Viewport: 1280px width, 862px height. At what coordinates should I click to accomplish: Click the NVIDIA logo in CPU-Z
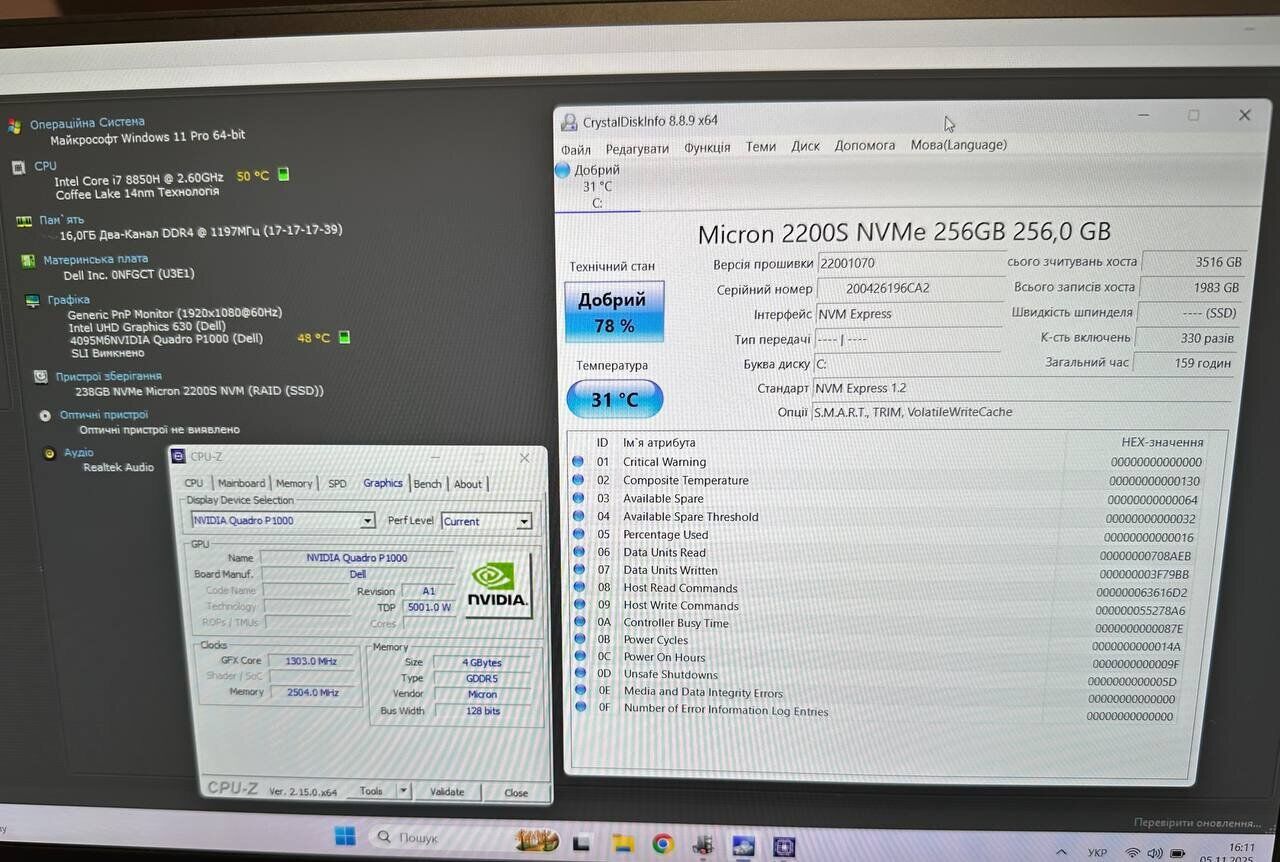(x=497, y=585)
